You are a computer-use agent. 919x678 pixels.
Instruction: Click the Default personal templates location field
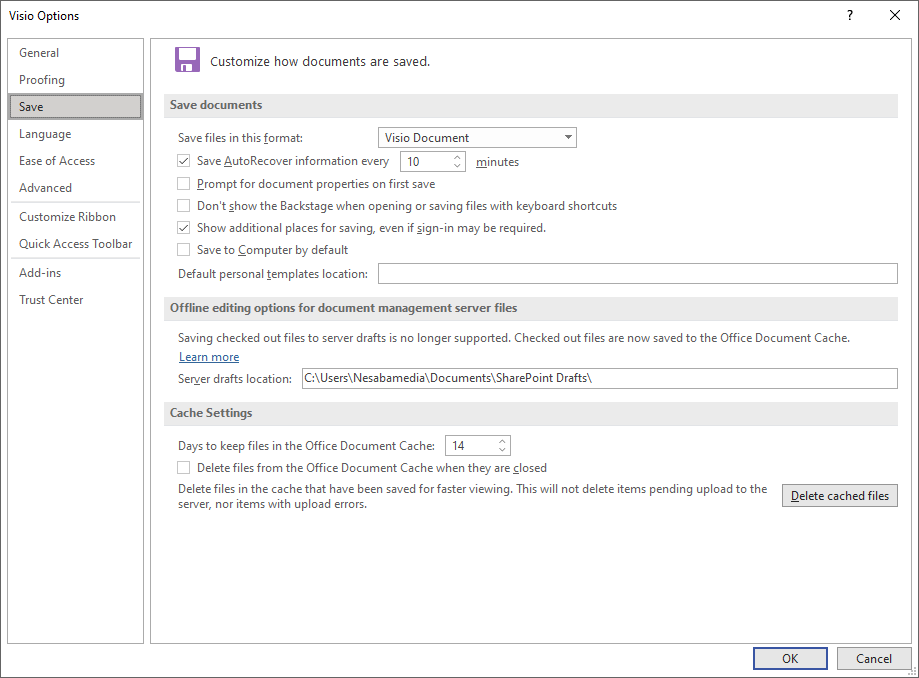pos(637,274)
